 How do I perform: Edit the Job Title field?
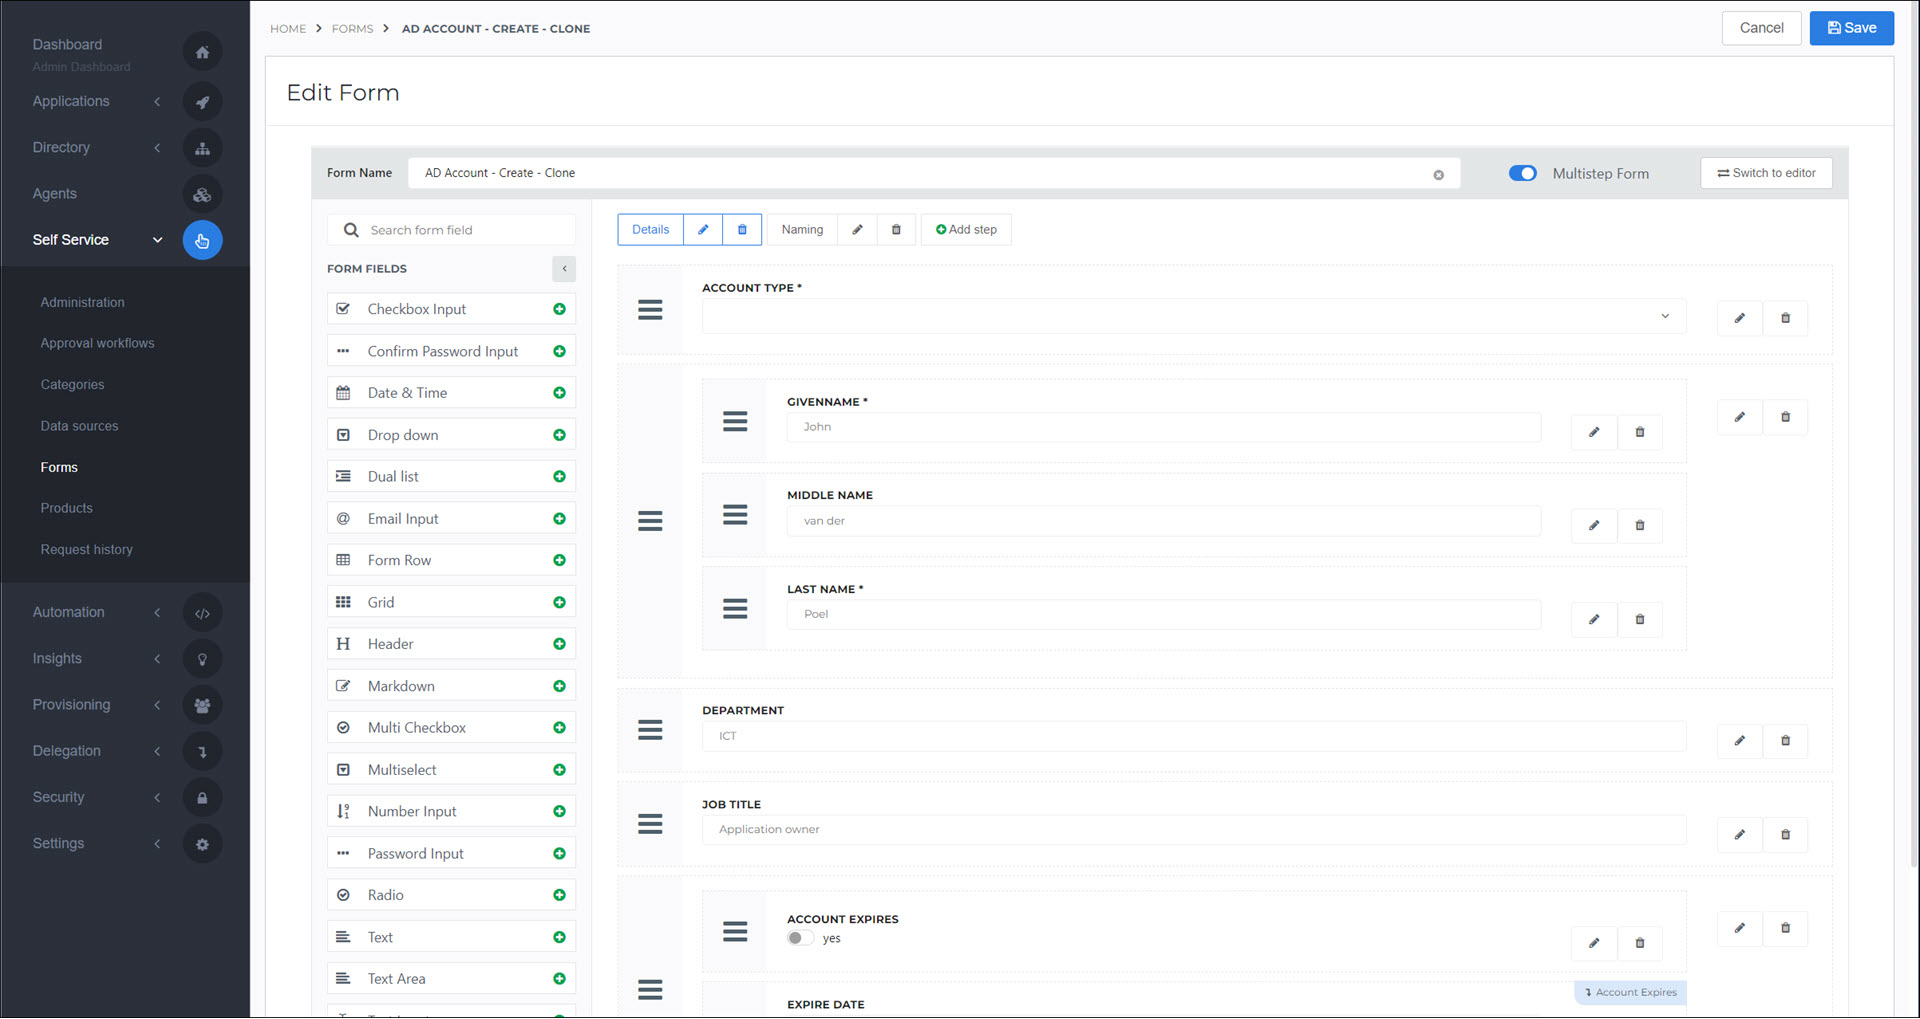(x=1739, y=834)
